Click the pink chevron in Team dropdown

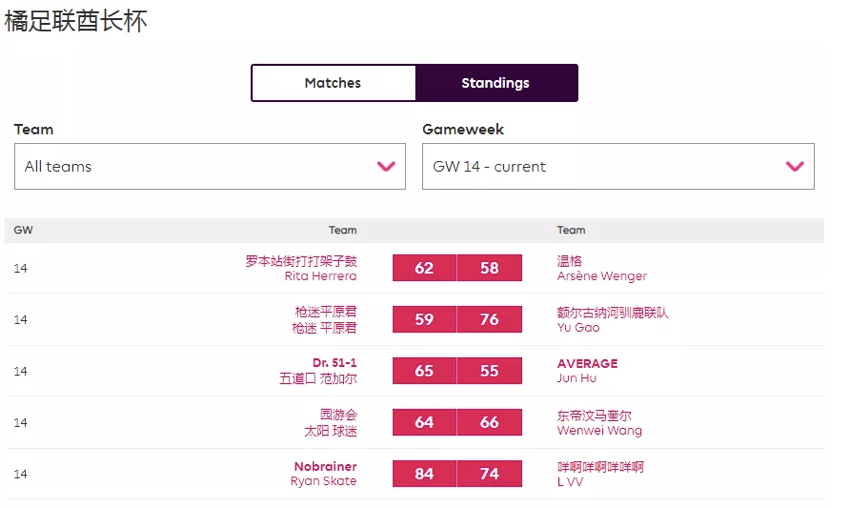pyautogui.click(x=386, y=166)
